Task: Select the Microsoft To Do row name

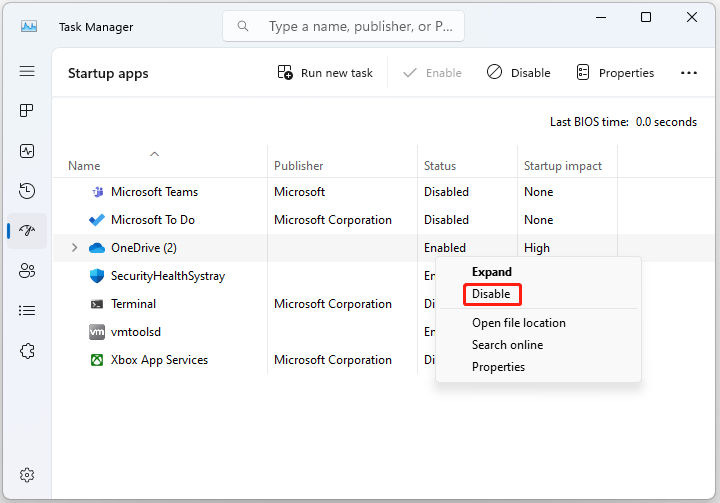Action: pyautogui.click(x=153, y=220)
